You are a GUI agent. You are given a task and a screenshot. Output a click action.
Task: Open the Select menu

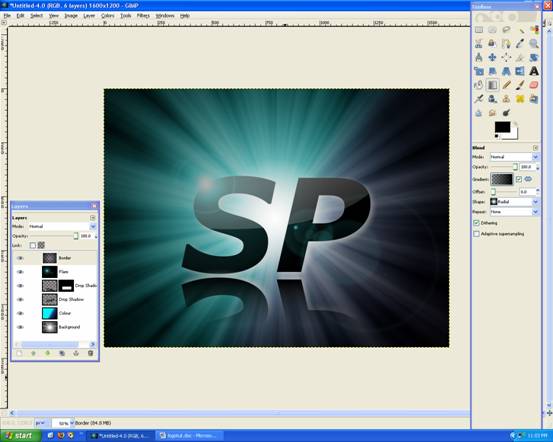[x=36, y=16]
